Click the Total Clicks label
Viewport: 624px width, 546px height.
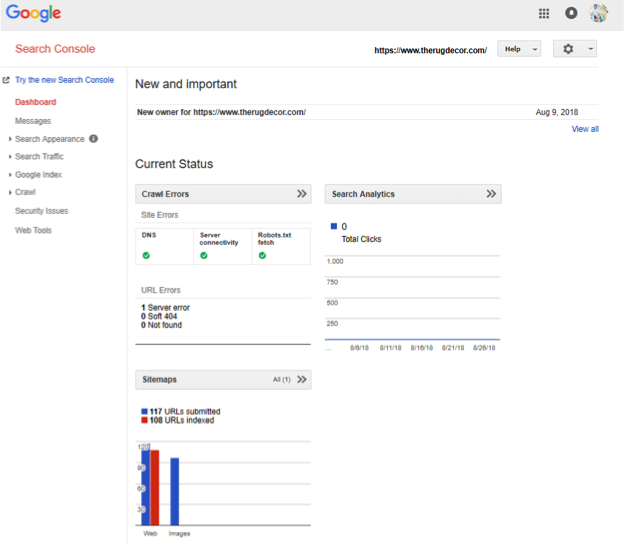(x=361, y=239)
